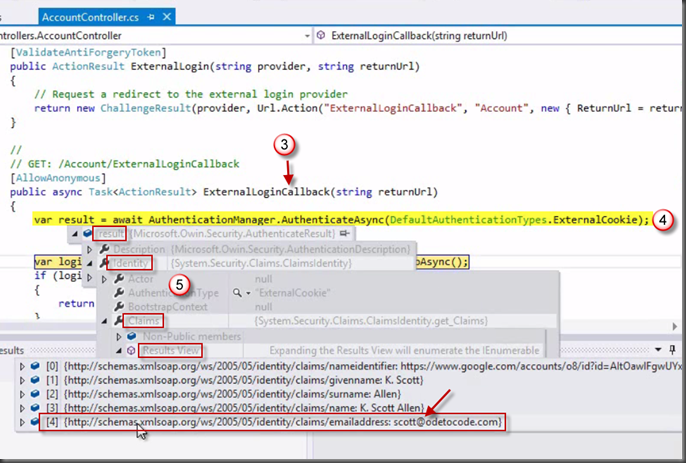Expand claim [2] surname row
The width and height of the screenshot is (686, 463).
22,394
